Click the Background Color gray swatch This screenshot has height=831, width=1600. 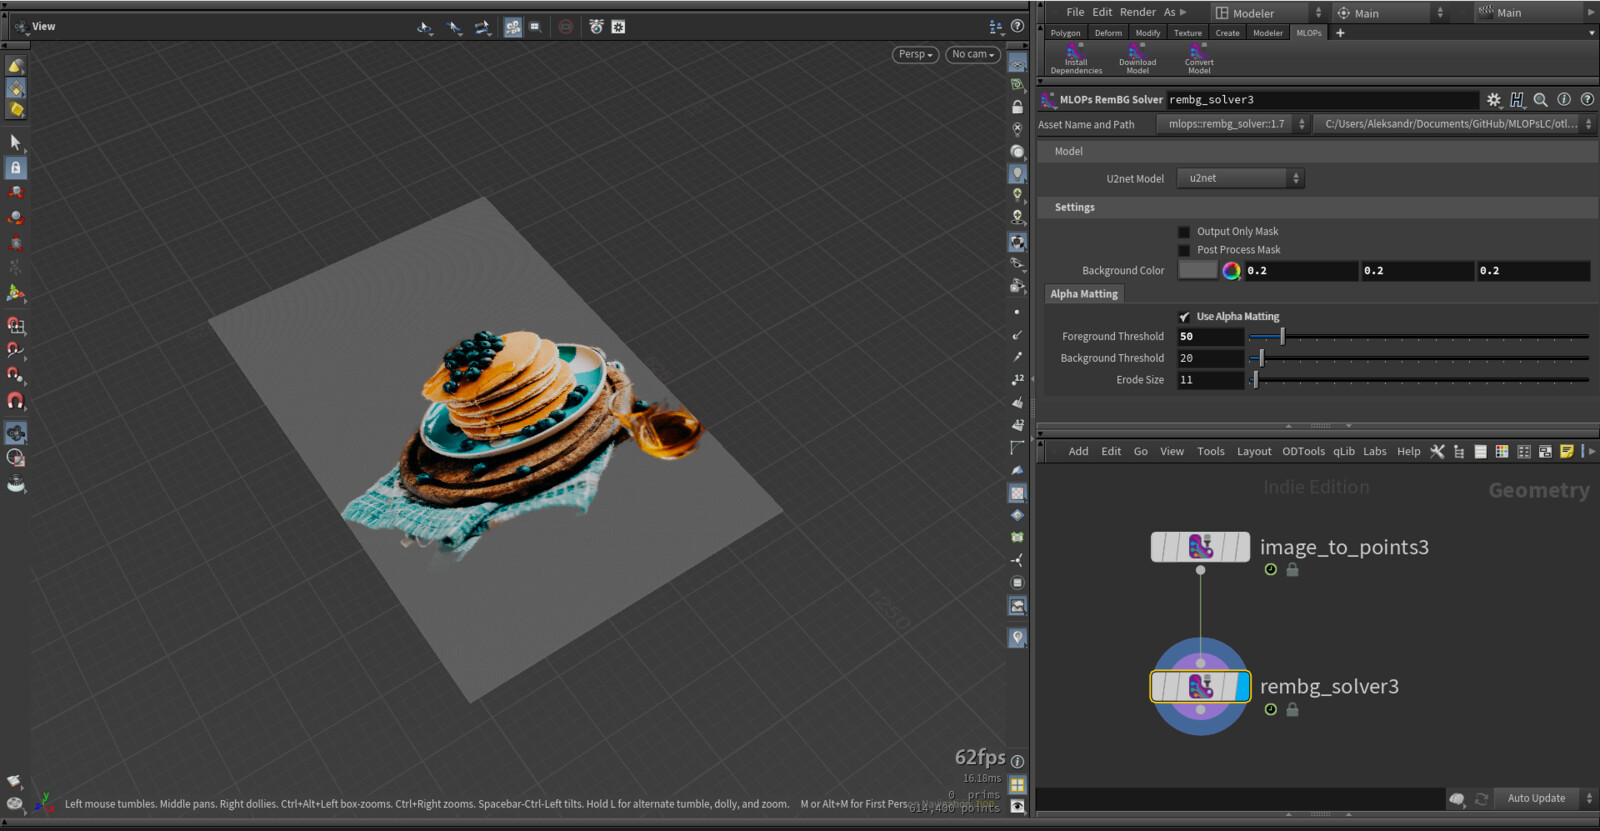[x=1197, y=271]
